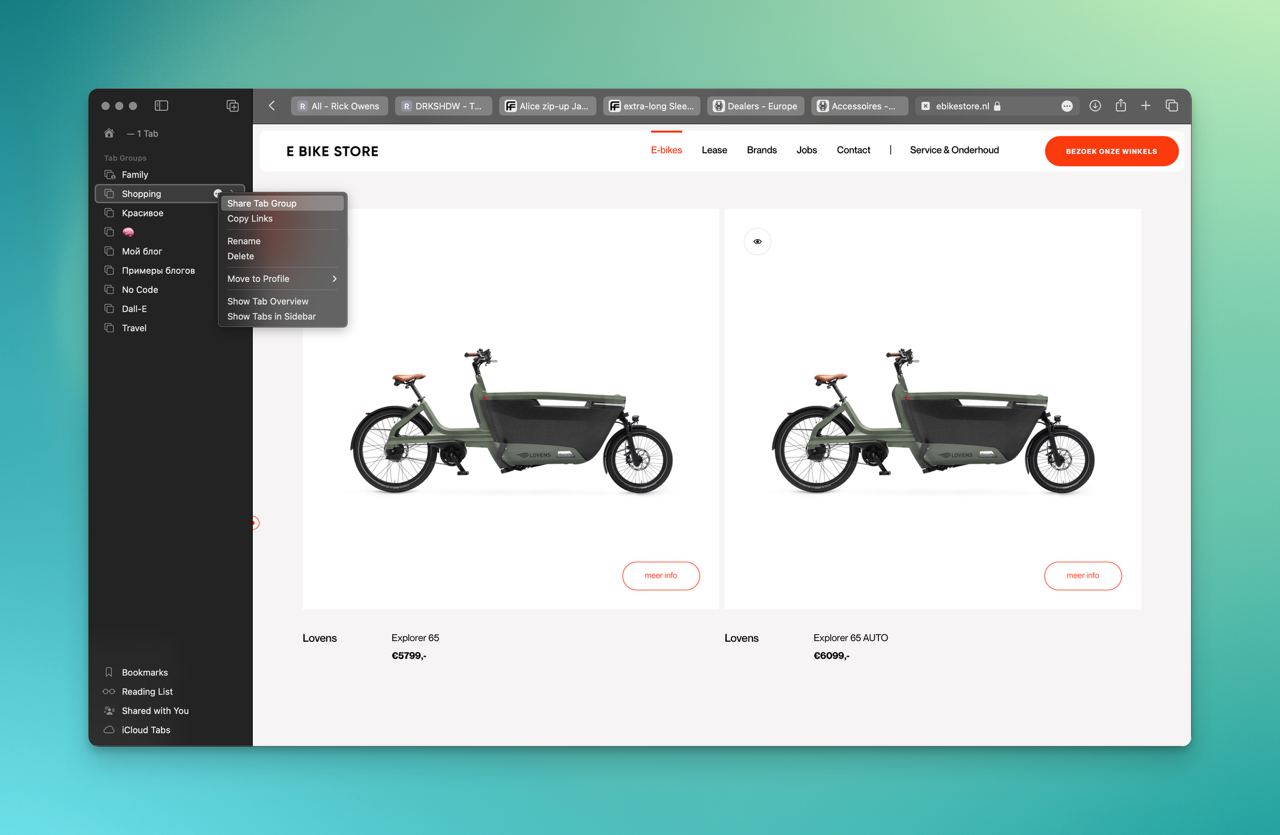Hide the Safari sidebar with the sidebar icon
The image size is (1280, 835).
click(x=161, y=106)
